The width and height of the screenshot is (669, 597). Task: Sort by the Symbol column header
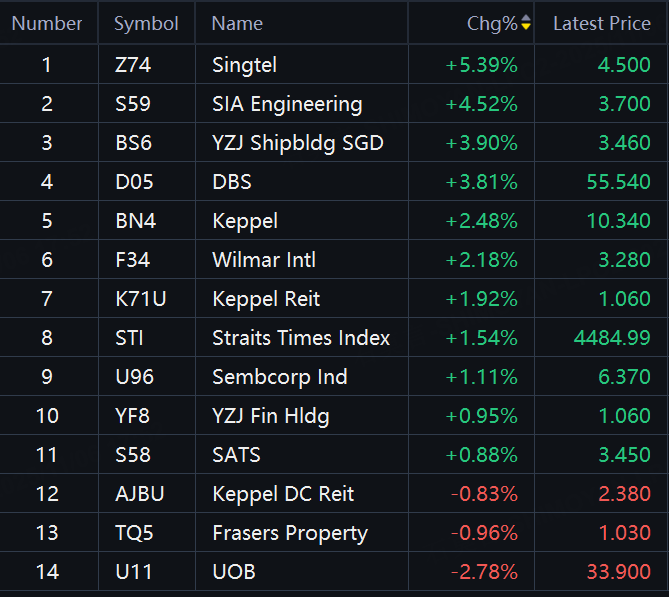tap(146, 23)
